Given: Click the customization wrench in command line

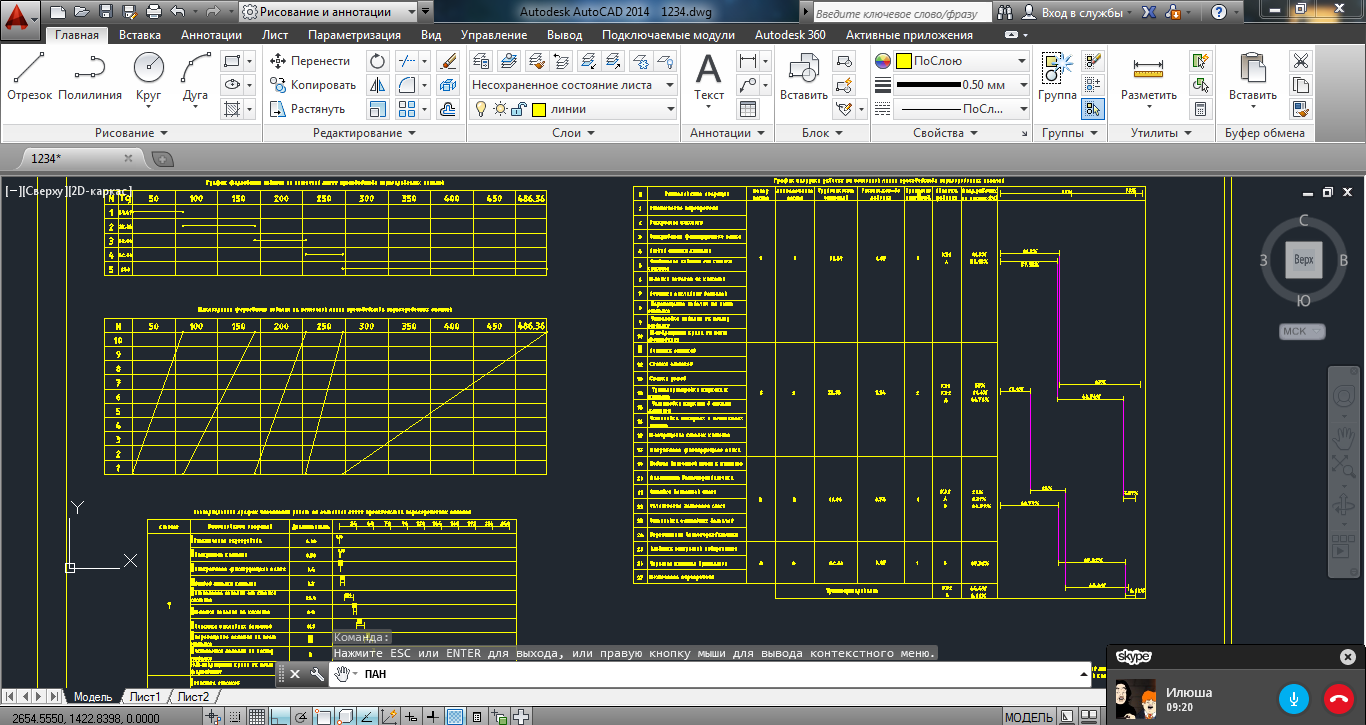Looking at the screenshot, I should 317,674.
